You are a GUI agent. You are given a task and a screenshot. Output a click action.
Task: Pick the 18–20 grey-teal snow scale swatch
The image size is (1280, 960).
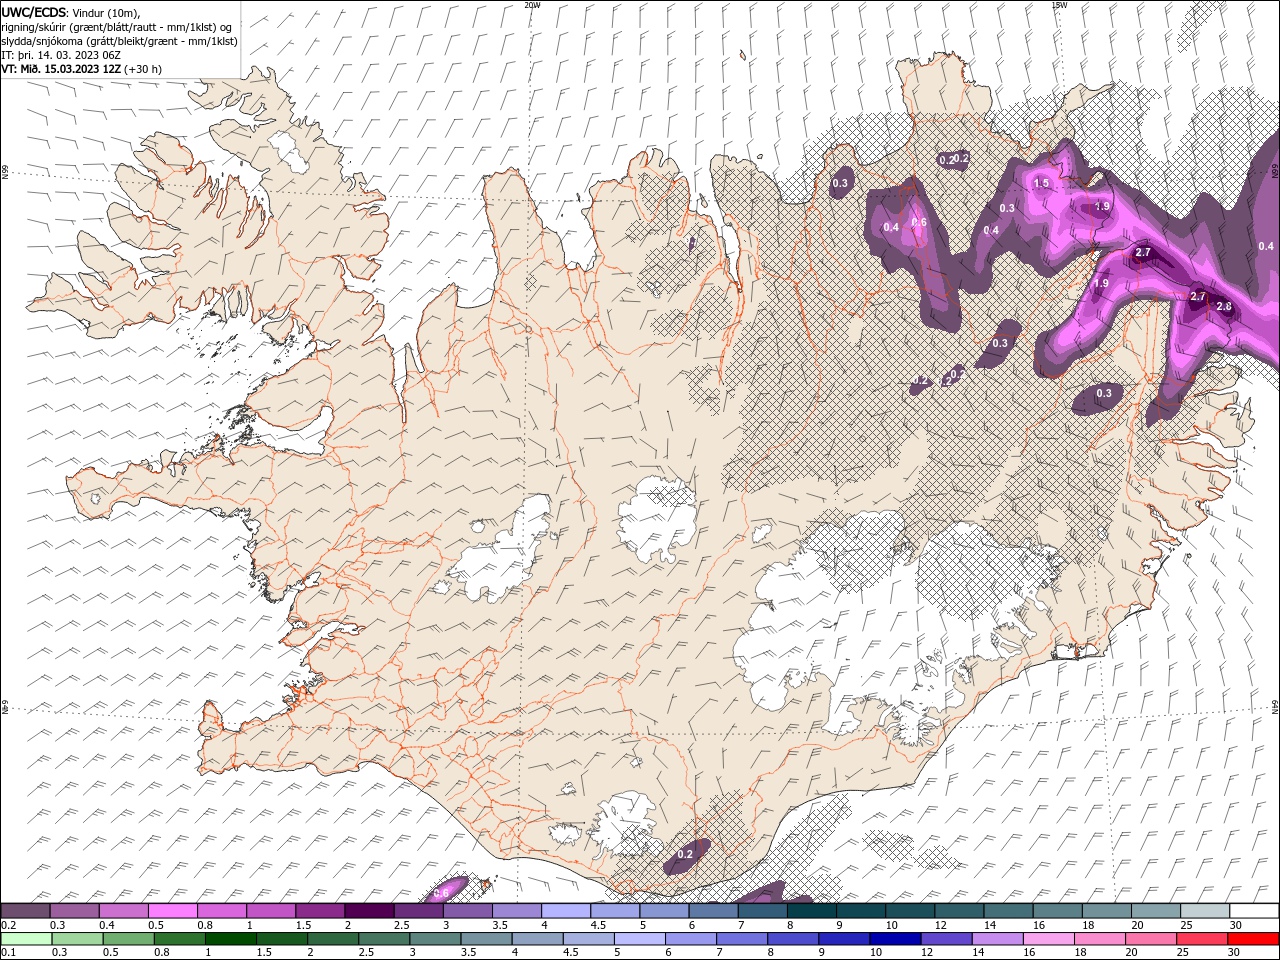pos(1106,911)
